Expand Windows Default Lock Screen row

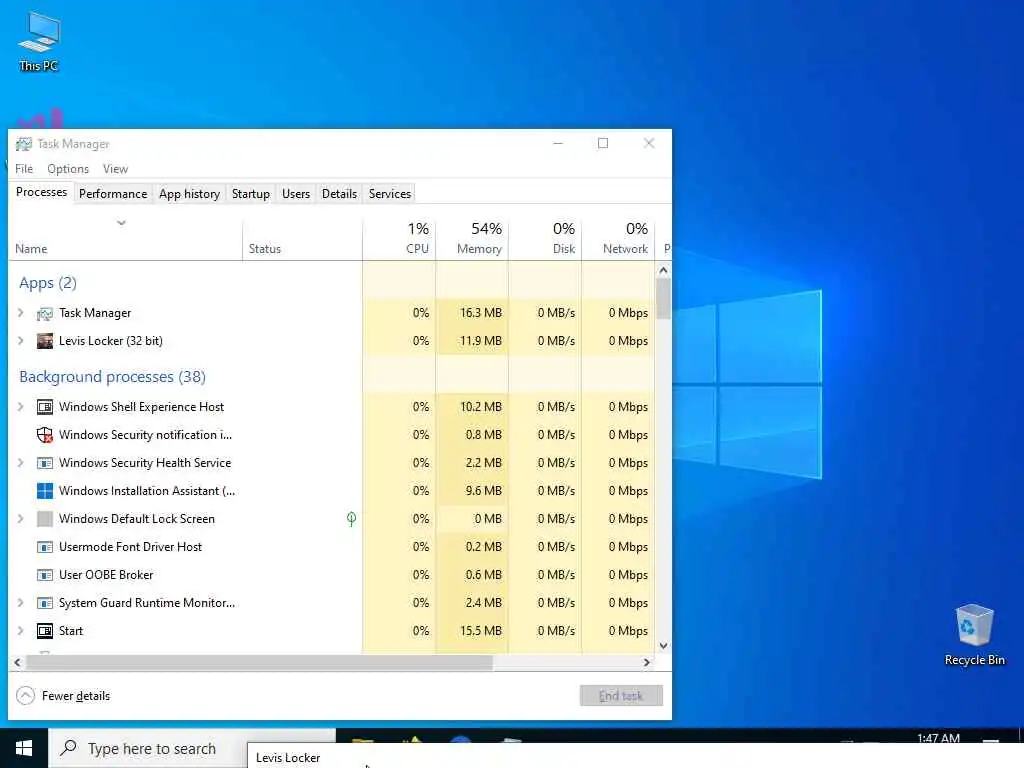coord(20,519)
